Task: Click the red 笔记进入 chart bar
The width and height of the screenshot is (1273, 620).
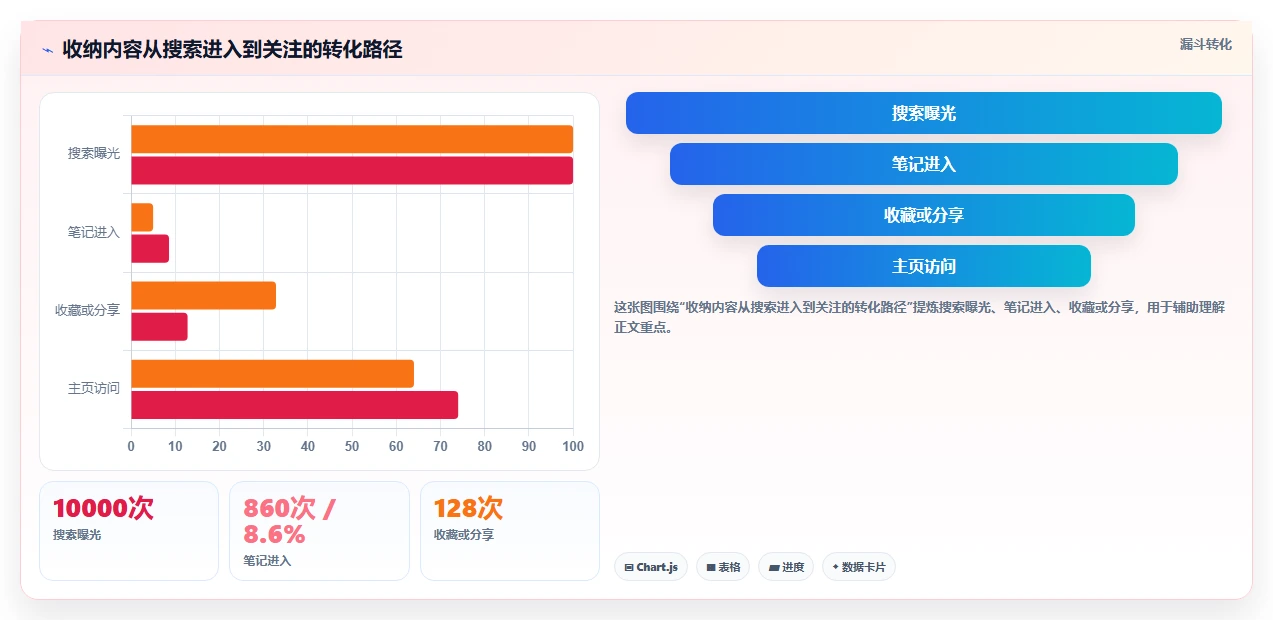Action: tap(150, 248)
